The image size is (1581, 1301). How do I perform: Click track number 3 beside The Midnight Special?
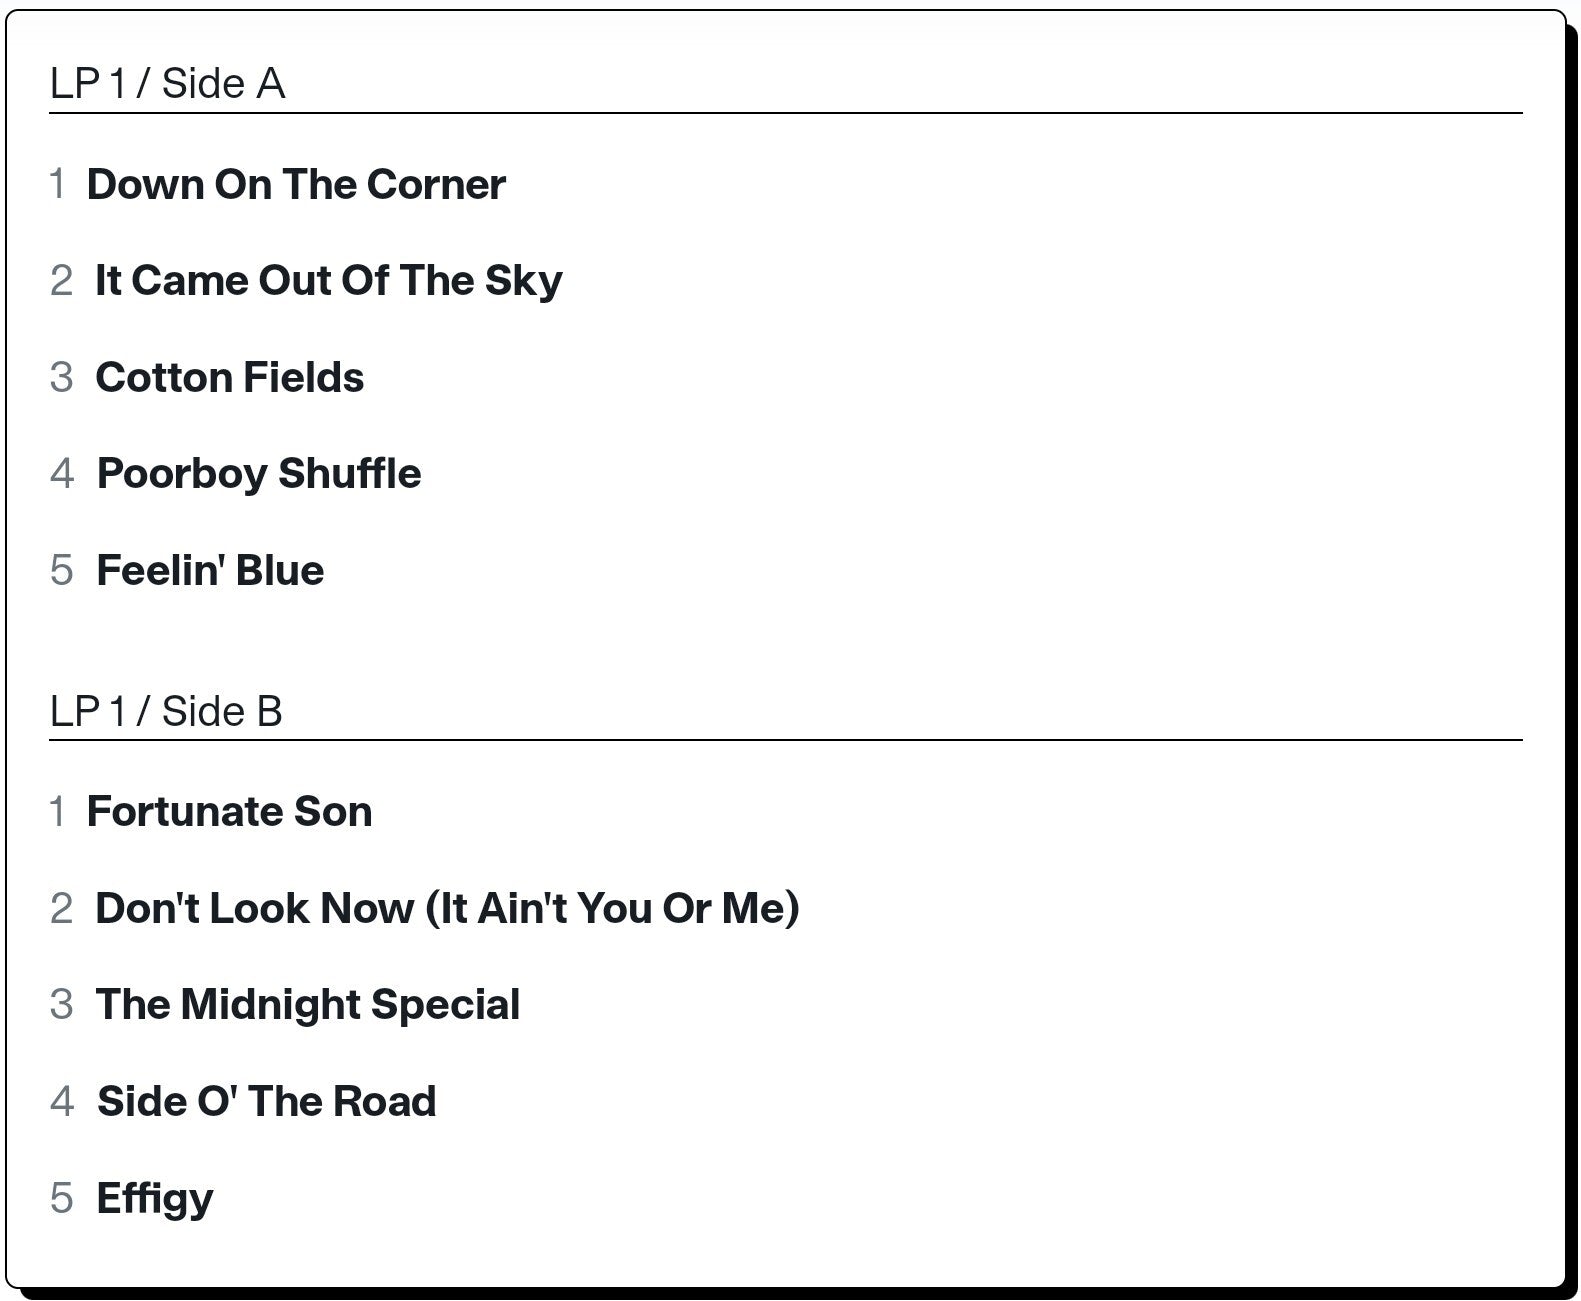tap(61, 1005)
